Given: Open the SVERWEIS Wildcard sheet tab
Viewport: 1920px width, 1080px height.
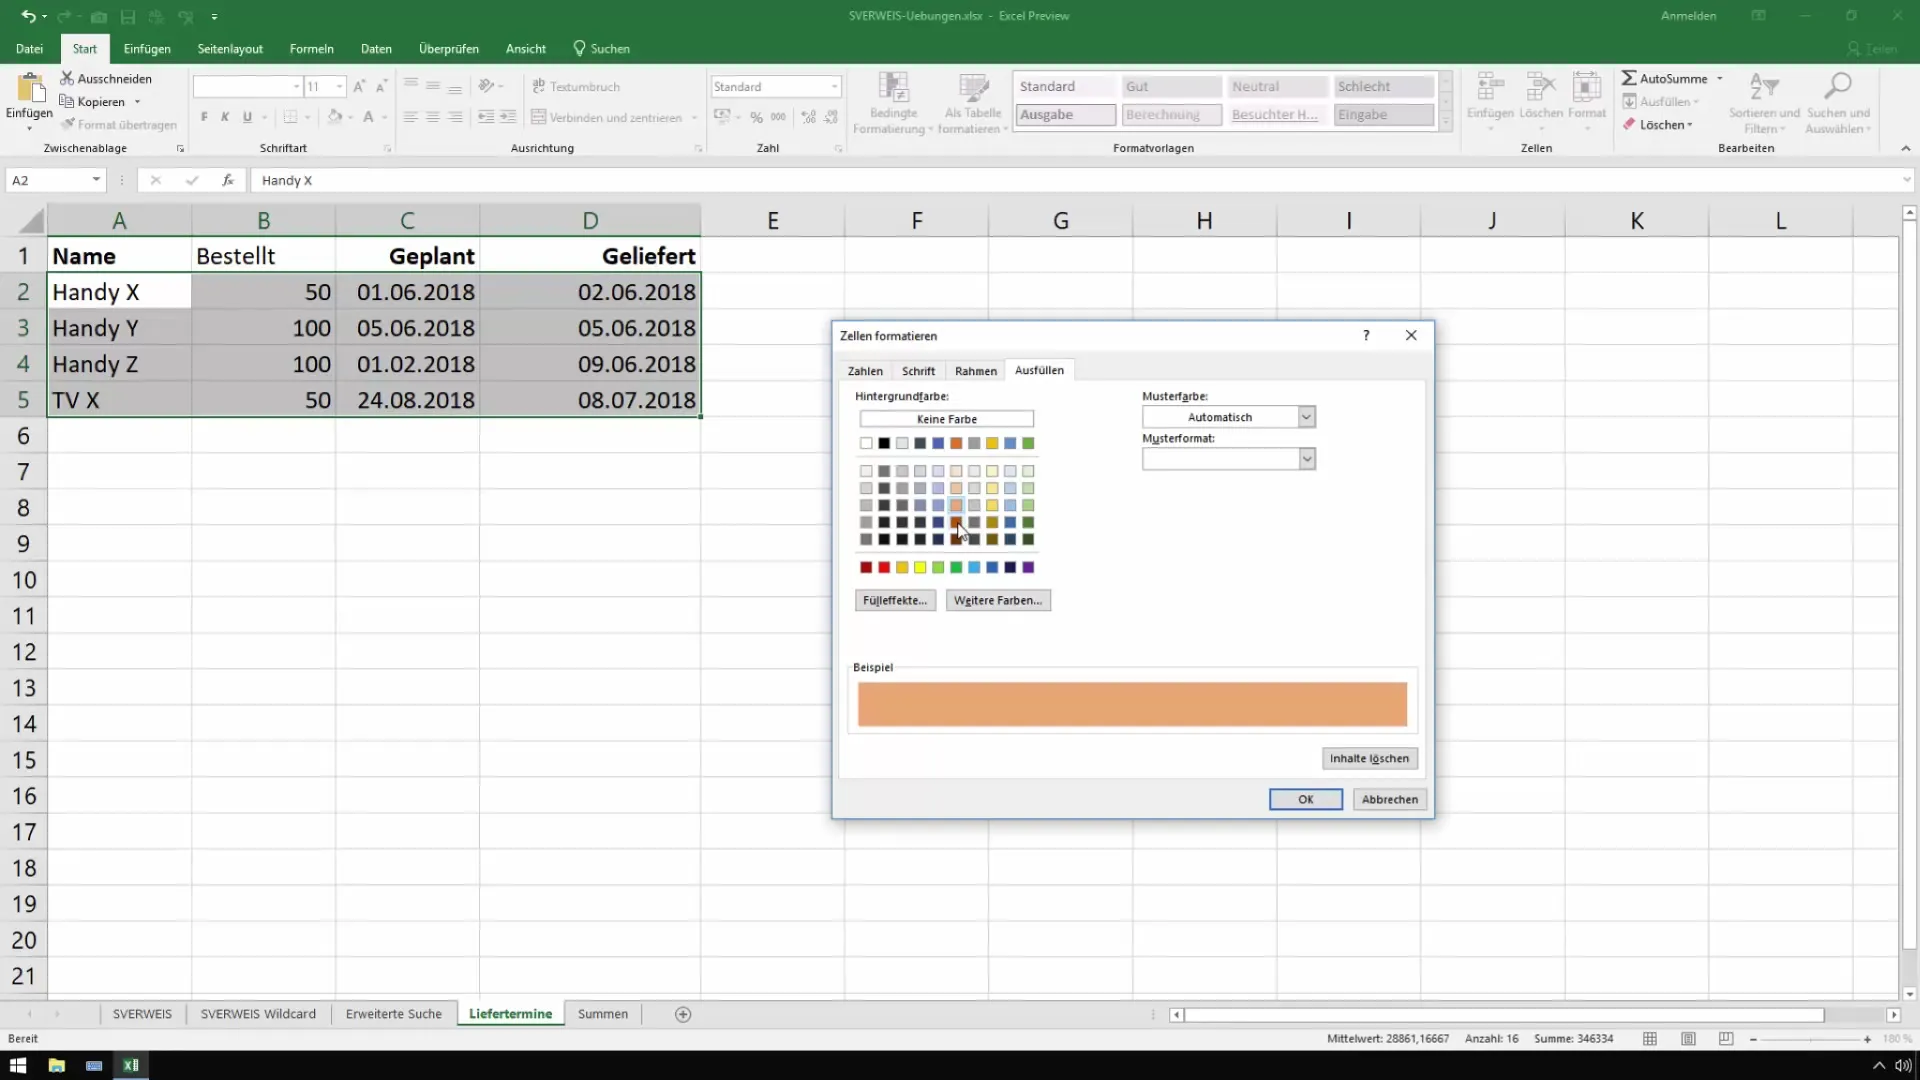Looking at the screenshot, I should click(x=258, y=1014).
